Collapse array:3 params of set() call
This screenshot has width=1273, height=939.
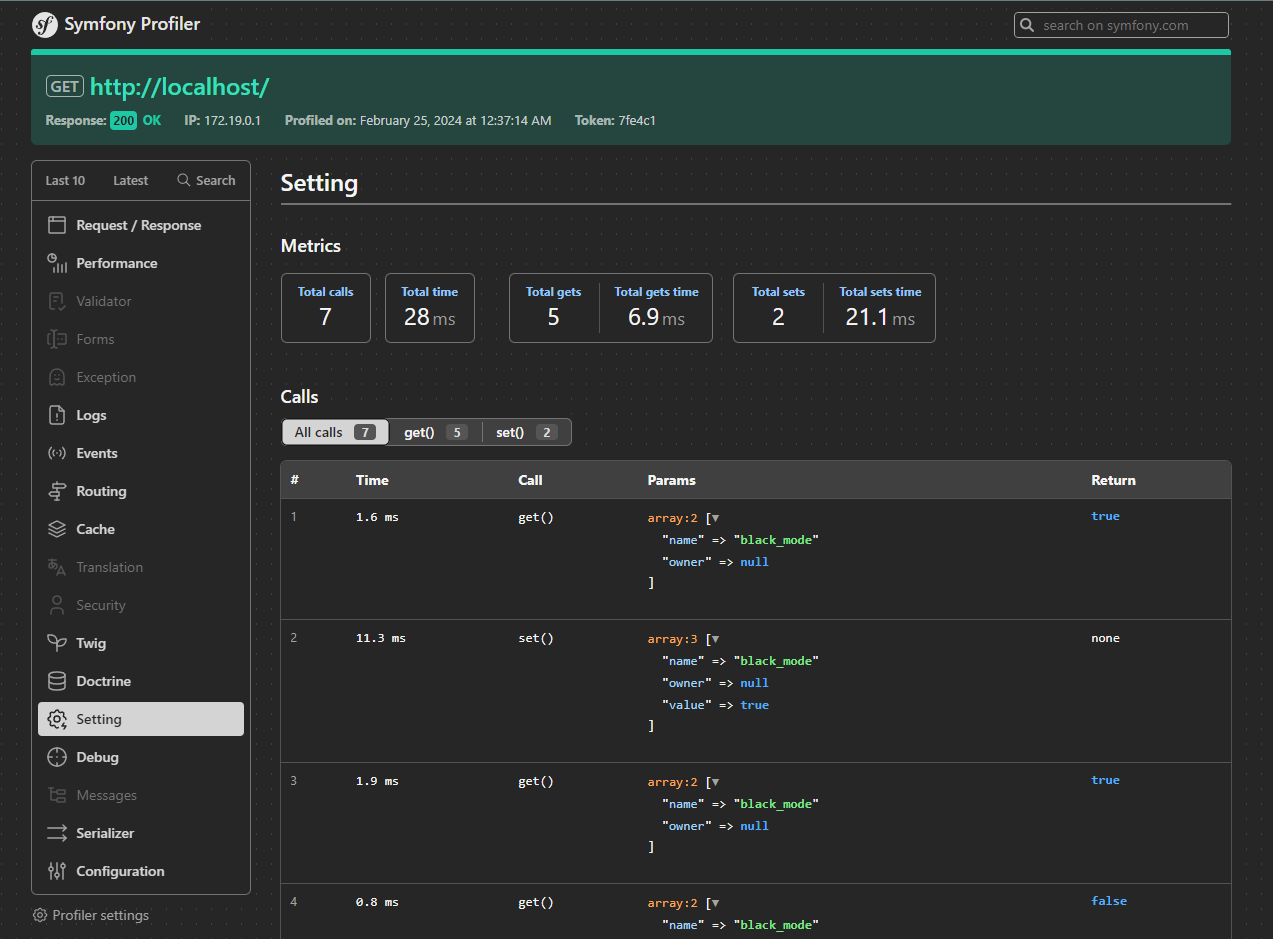pos(714,639)
